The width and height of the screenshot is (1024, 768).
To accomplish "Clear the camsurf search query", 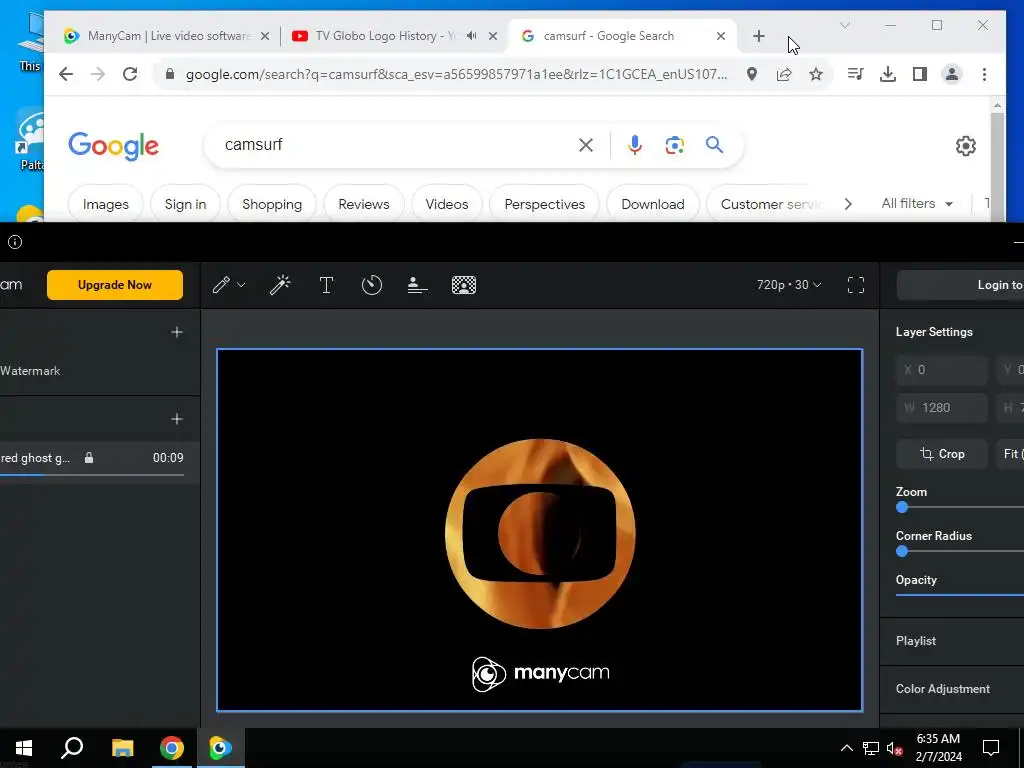I will (586, 145).
